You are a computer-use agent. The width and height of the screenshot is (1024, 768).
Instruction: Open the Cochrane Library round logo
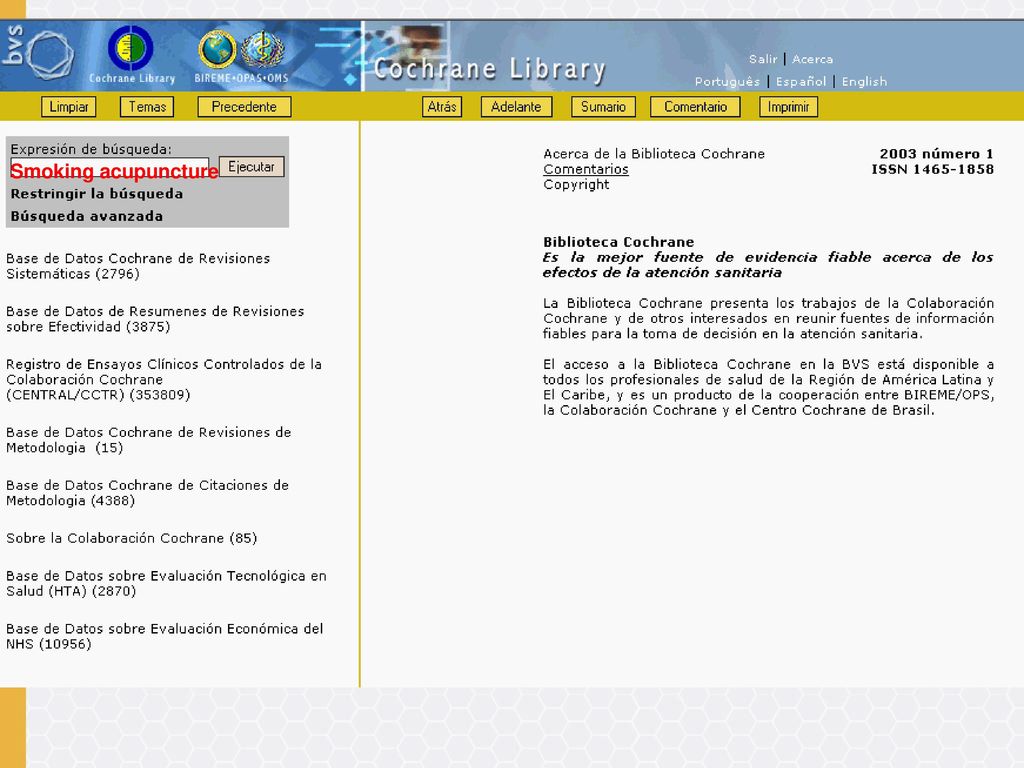click(x=131, y=48)
